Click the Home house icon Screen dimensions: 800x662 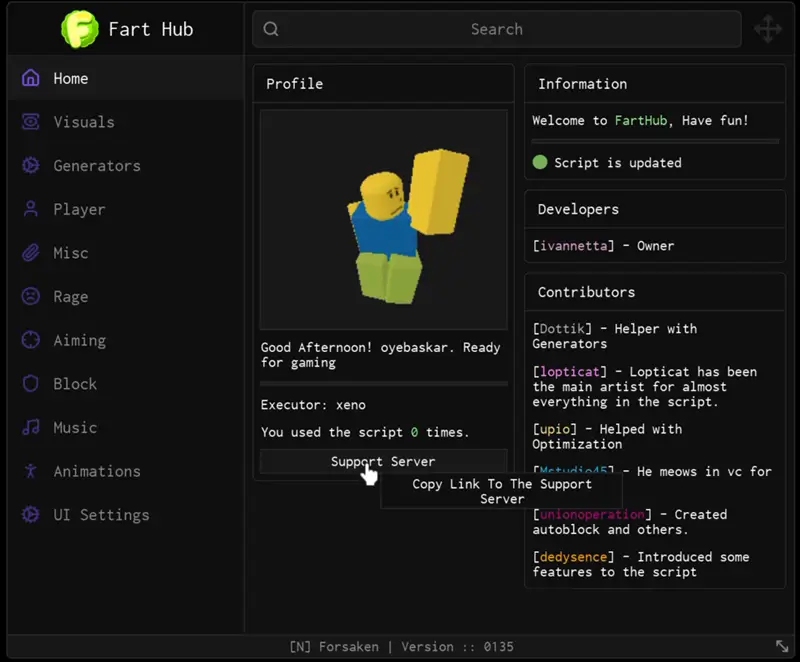point(31,78)
